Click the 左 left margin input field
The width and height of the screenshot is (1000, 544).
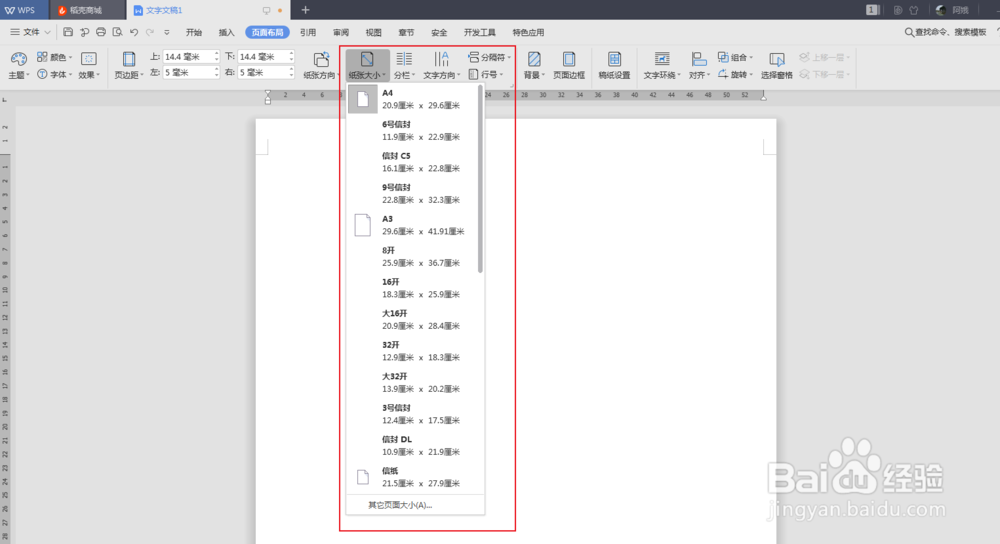(188, 73)
